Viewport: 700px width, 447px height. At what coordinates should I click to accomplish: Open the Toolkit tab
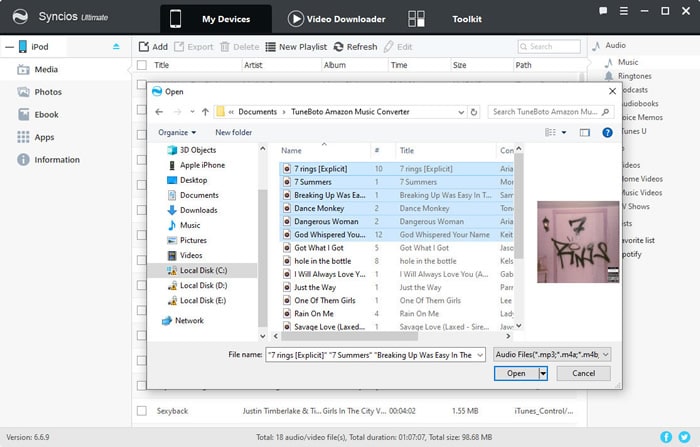(445, 19)
